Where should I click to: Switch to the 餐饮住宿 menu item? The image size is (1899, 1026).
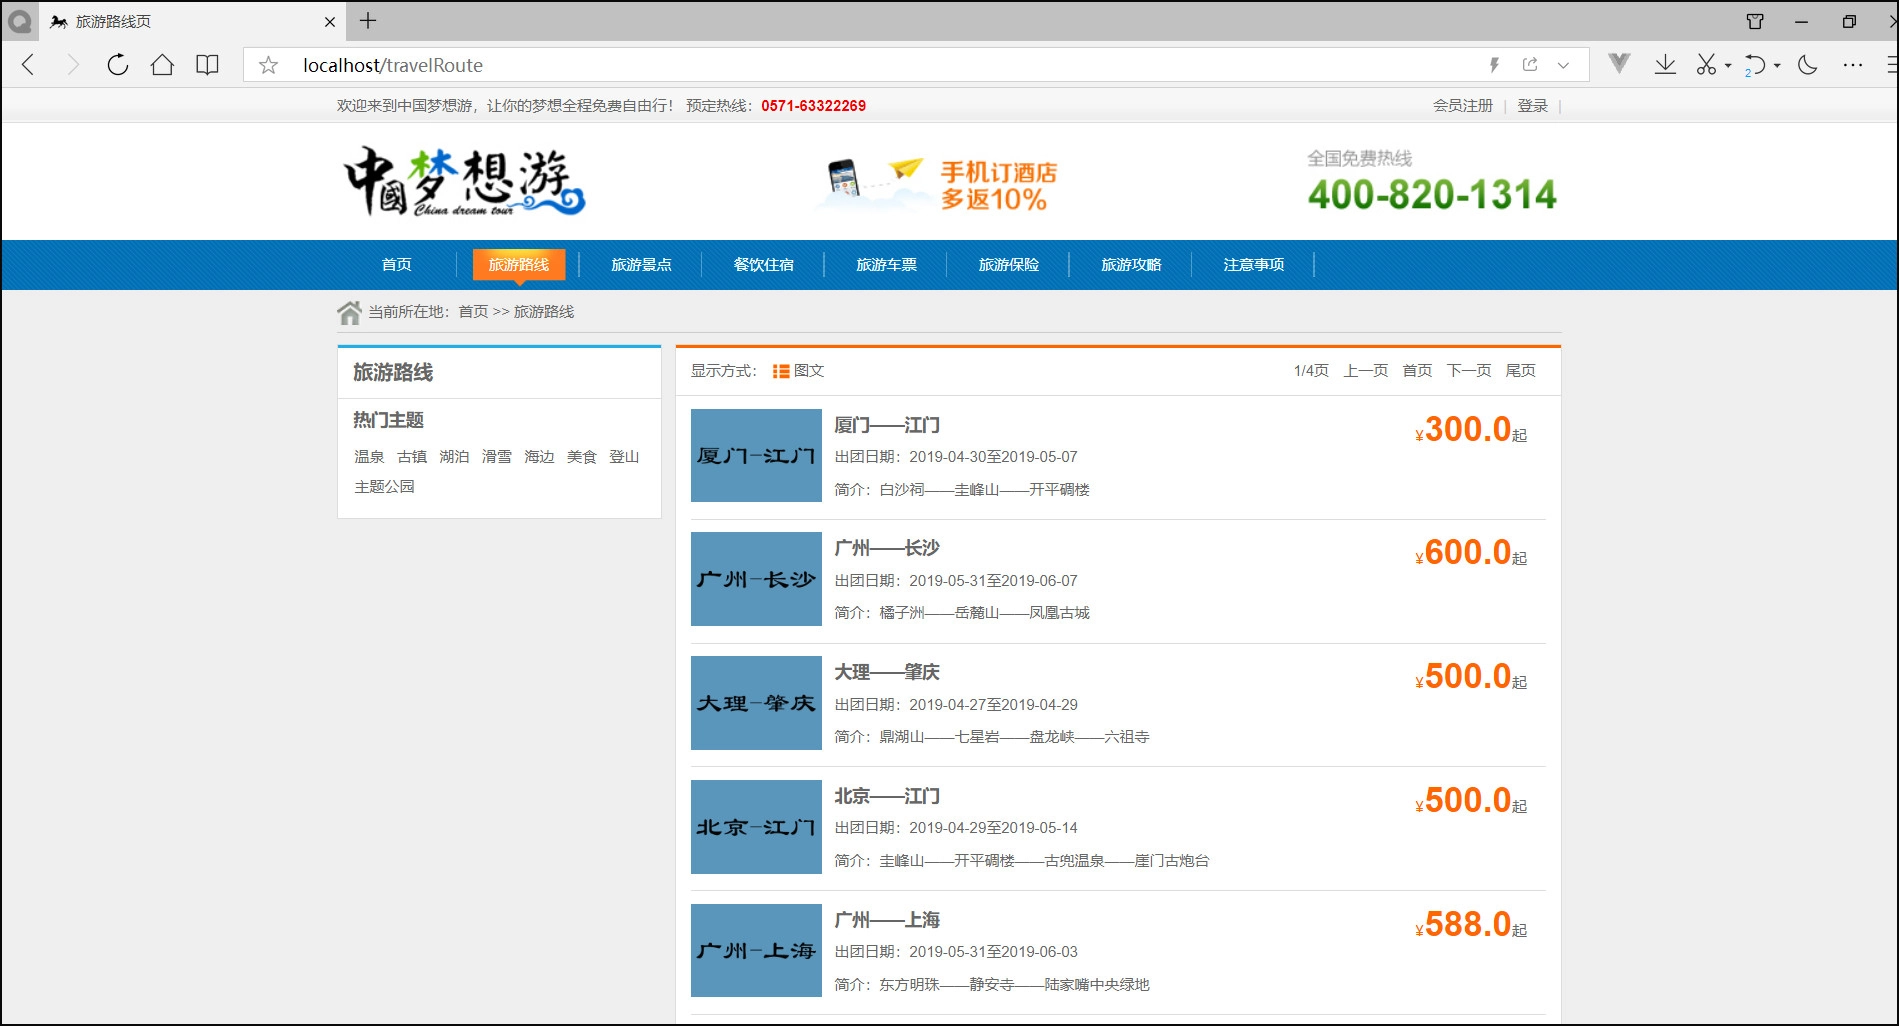point(763,265)
